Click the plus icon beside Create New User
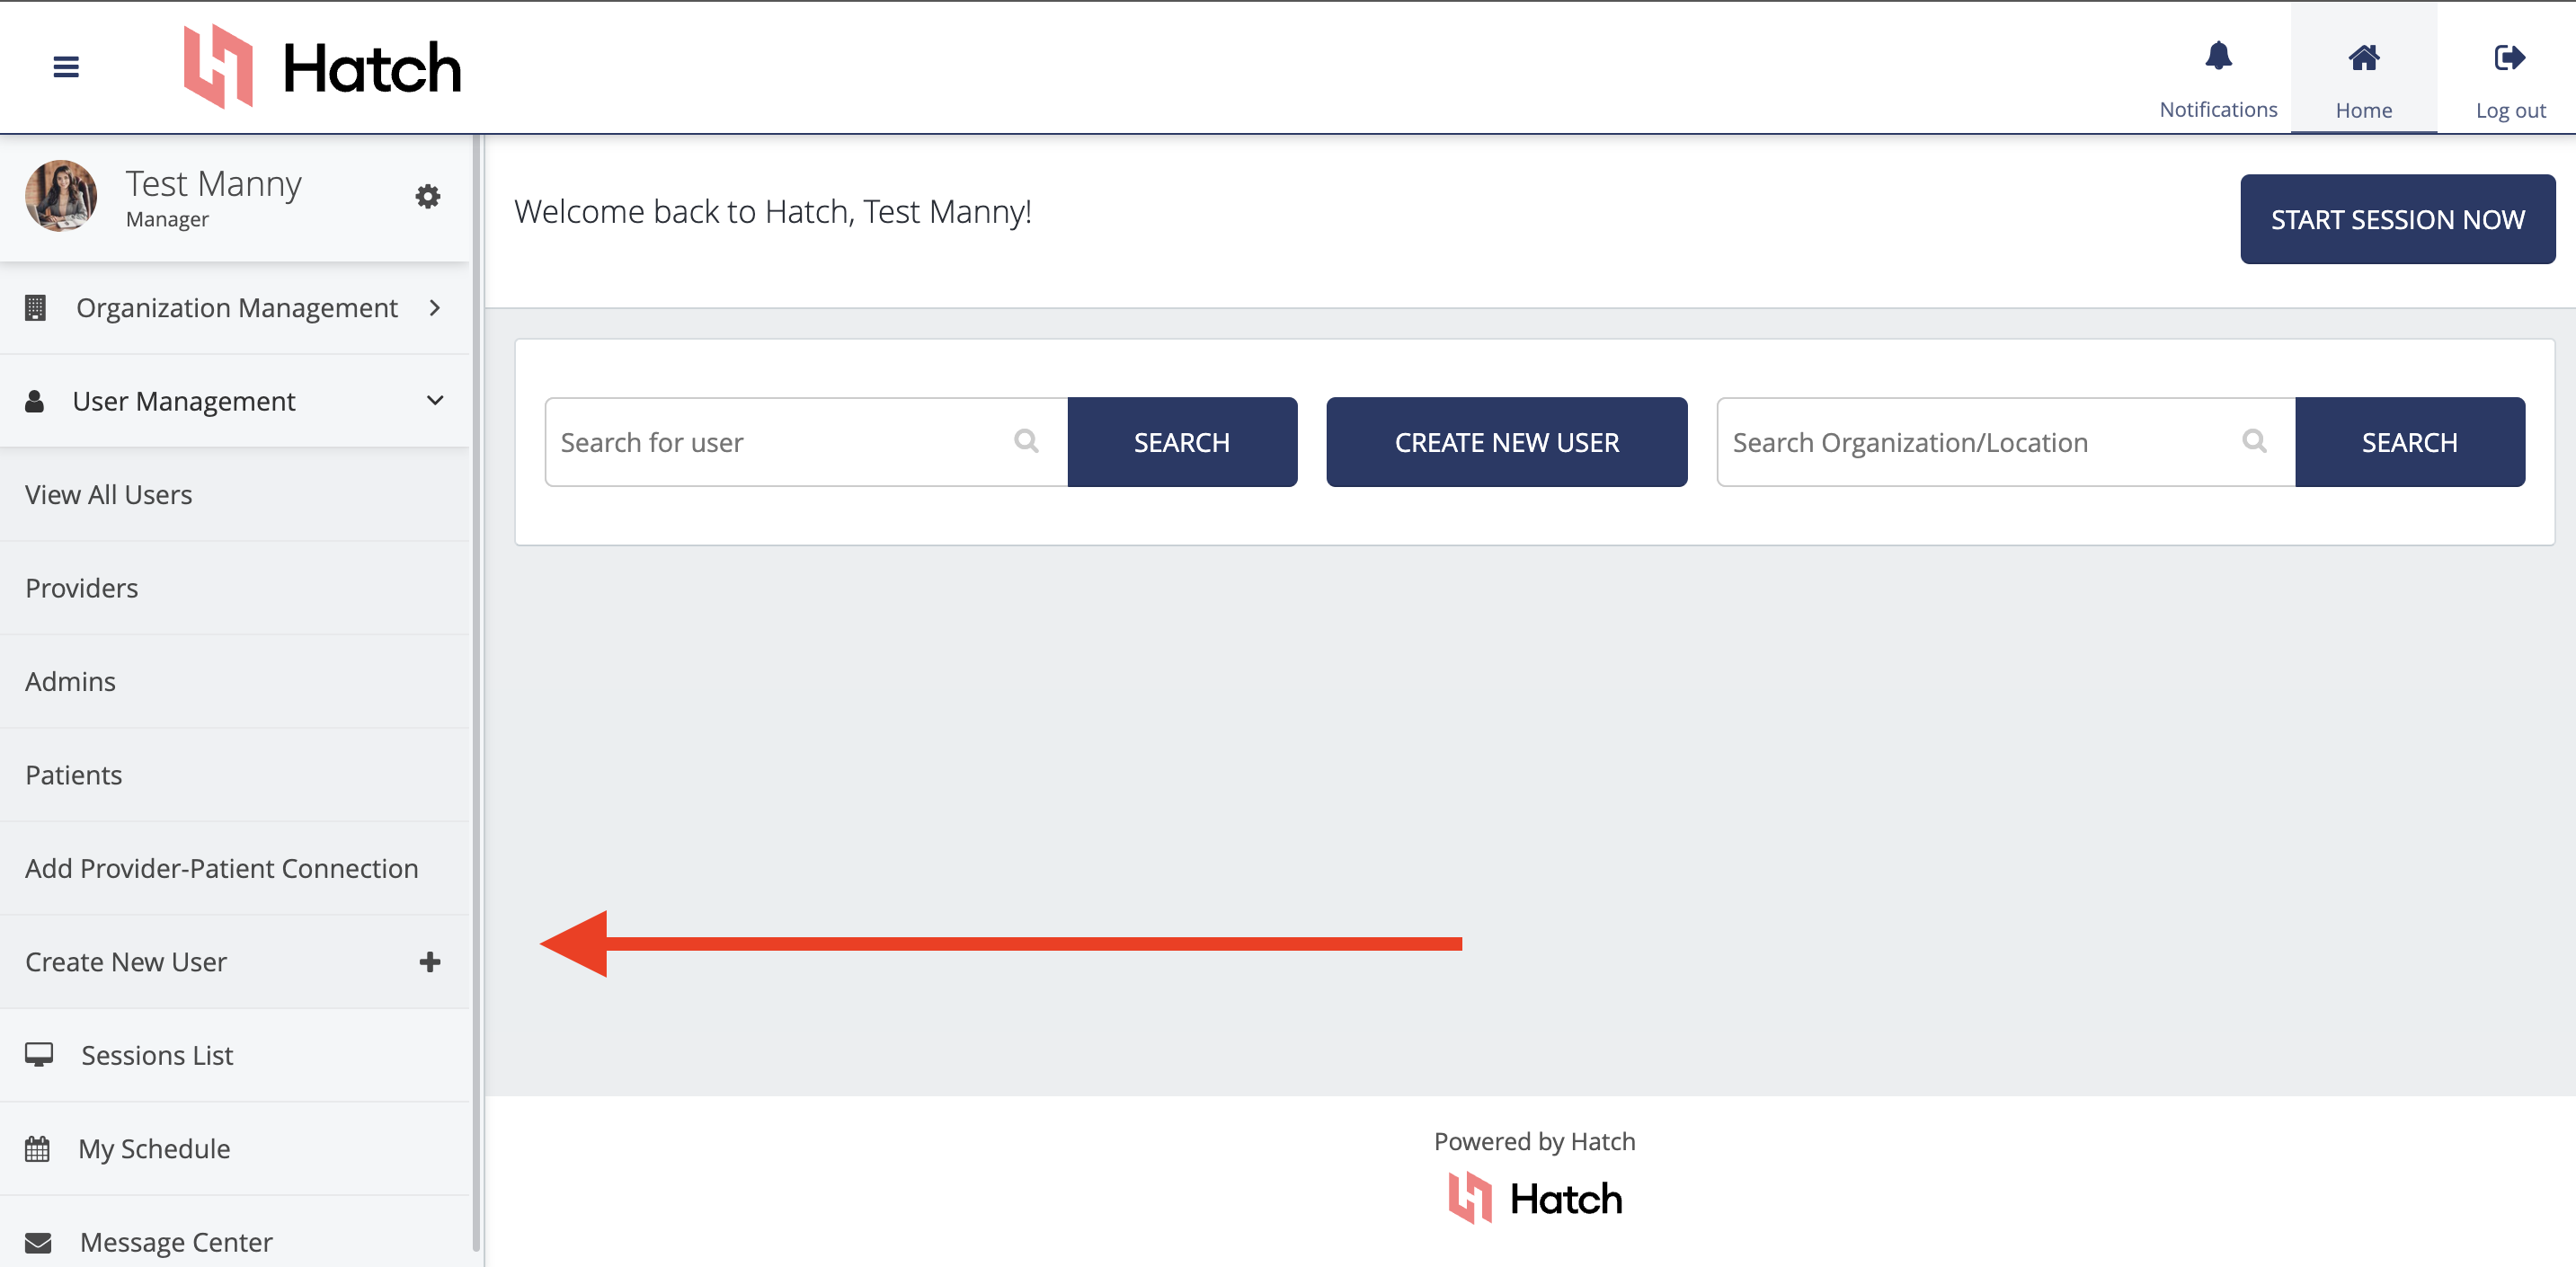This screenshot has width=2576, height=1267. pyautogui.click(x=430, y=962)
